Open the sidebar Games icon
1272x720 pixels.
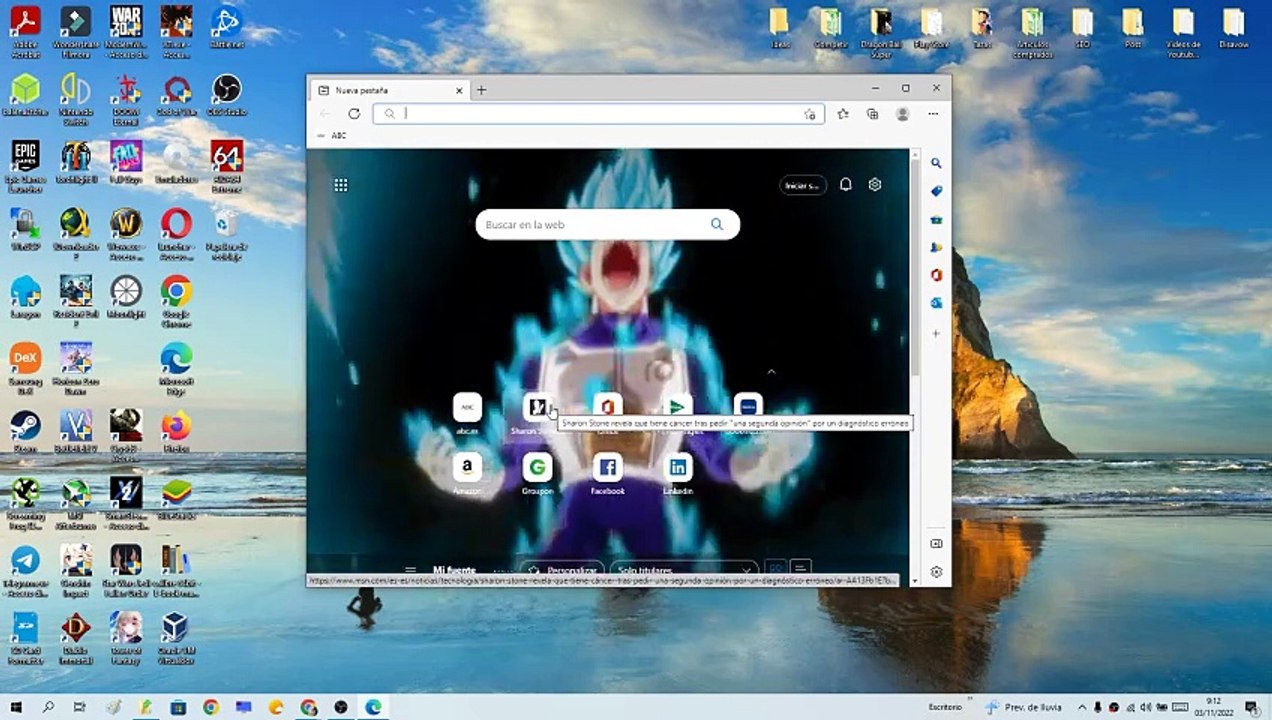click(936, 247)
